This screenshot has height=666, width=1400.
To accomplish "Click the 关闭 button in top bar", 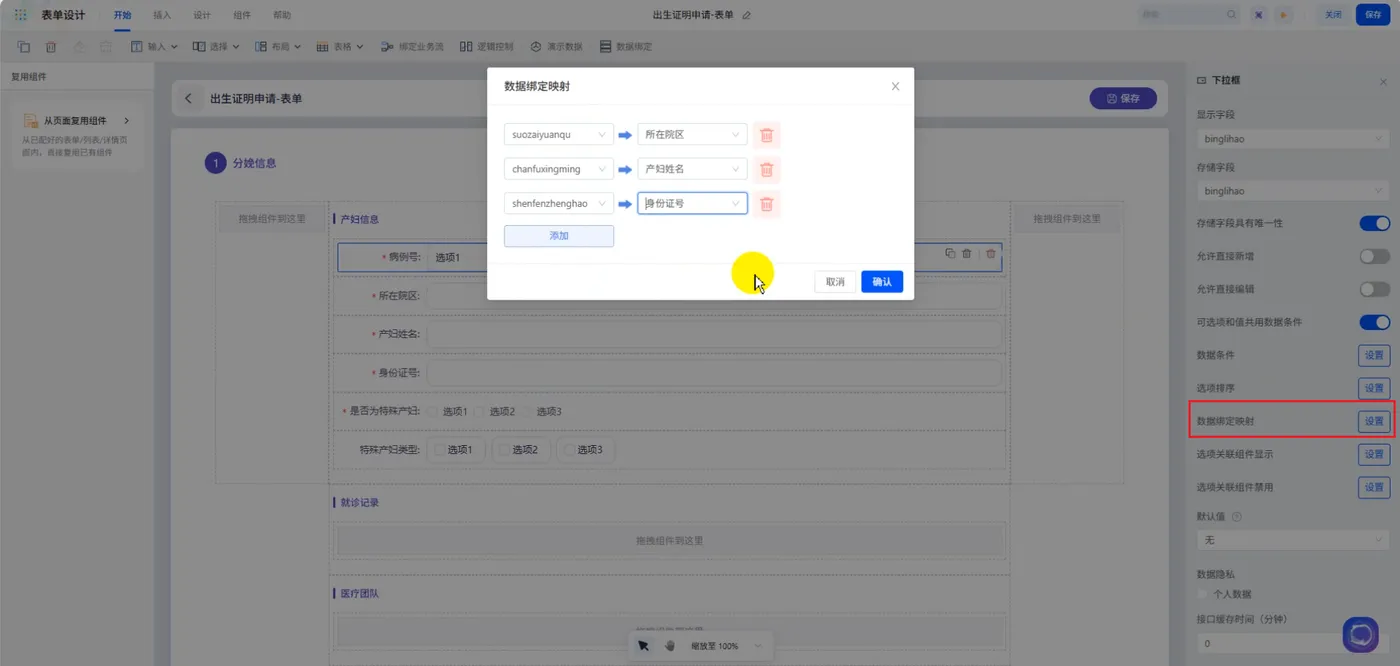I will point(1333,15).
